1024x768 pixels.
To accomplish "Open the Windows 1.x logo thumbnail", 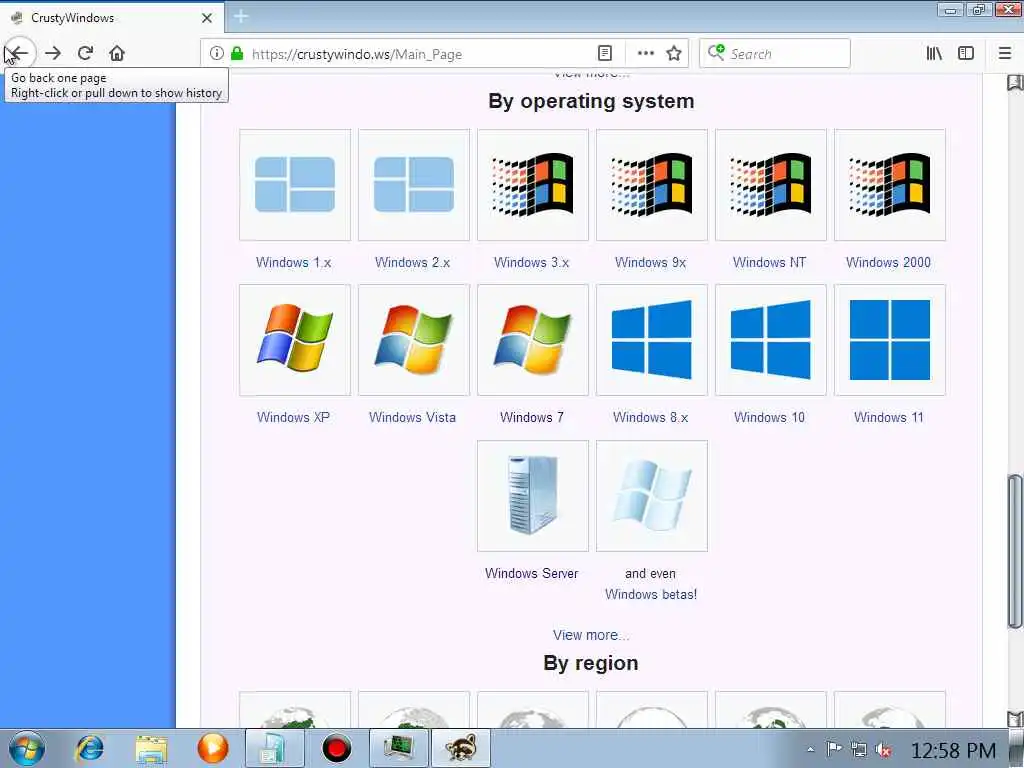I will tap(295, 185).
